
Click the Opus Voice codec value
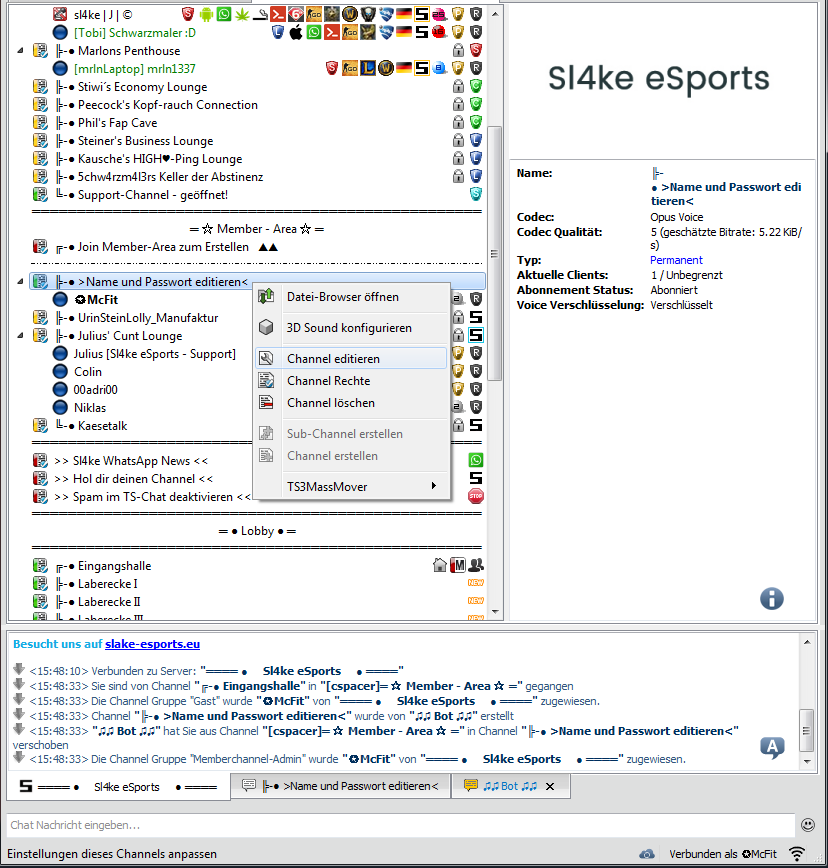(x=676, y=217)
